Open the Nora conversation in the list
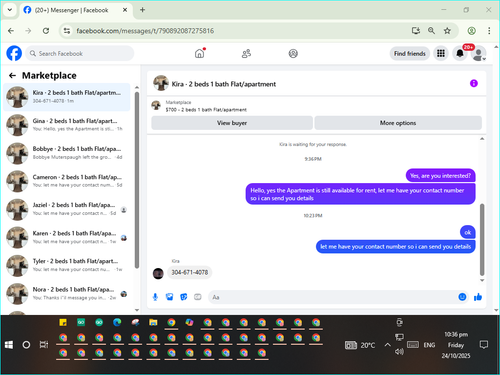This screenshot has width=500, height=375. pos(67,294)
